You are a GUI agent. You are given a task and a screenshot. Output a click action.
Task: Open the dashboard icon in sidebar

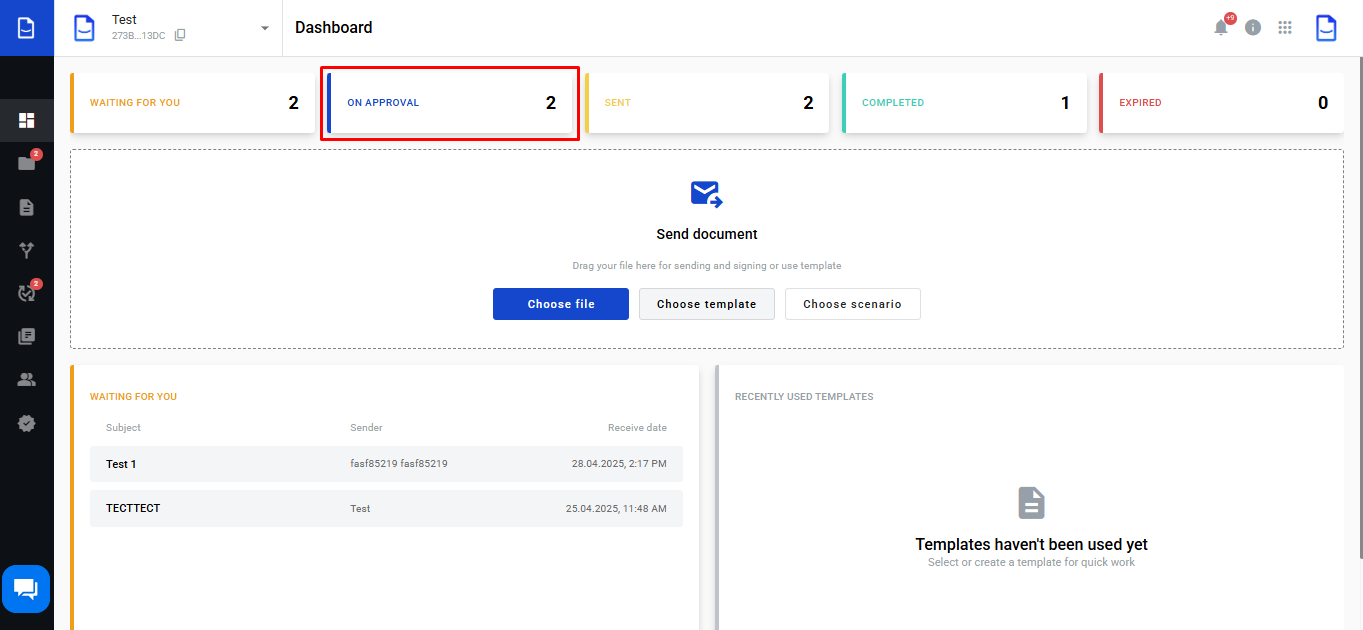[27, 121]
